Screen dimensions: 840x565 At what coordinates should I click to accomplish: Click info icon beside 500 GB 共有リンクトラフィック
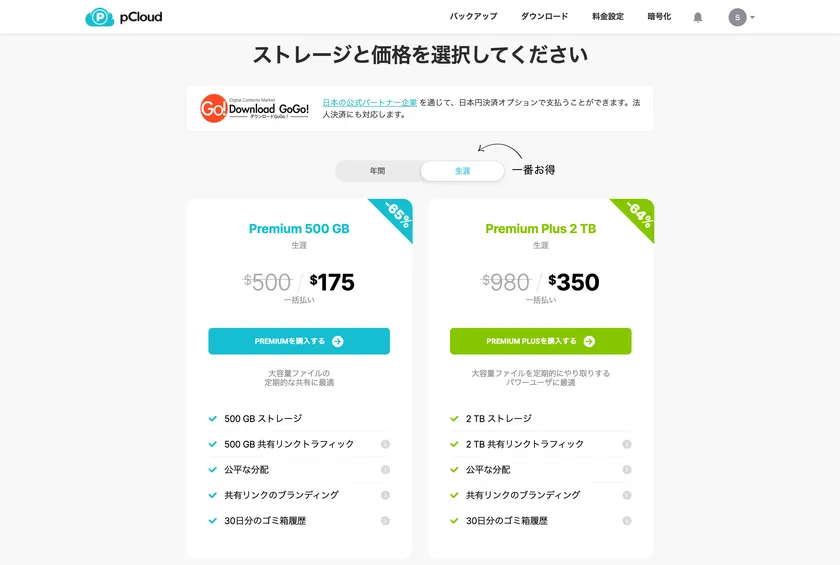385,444
